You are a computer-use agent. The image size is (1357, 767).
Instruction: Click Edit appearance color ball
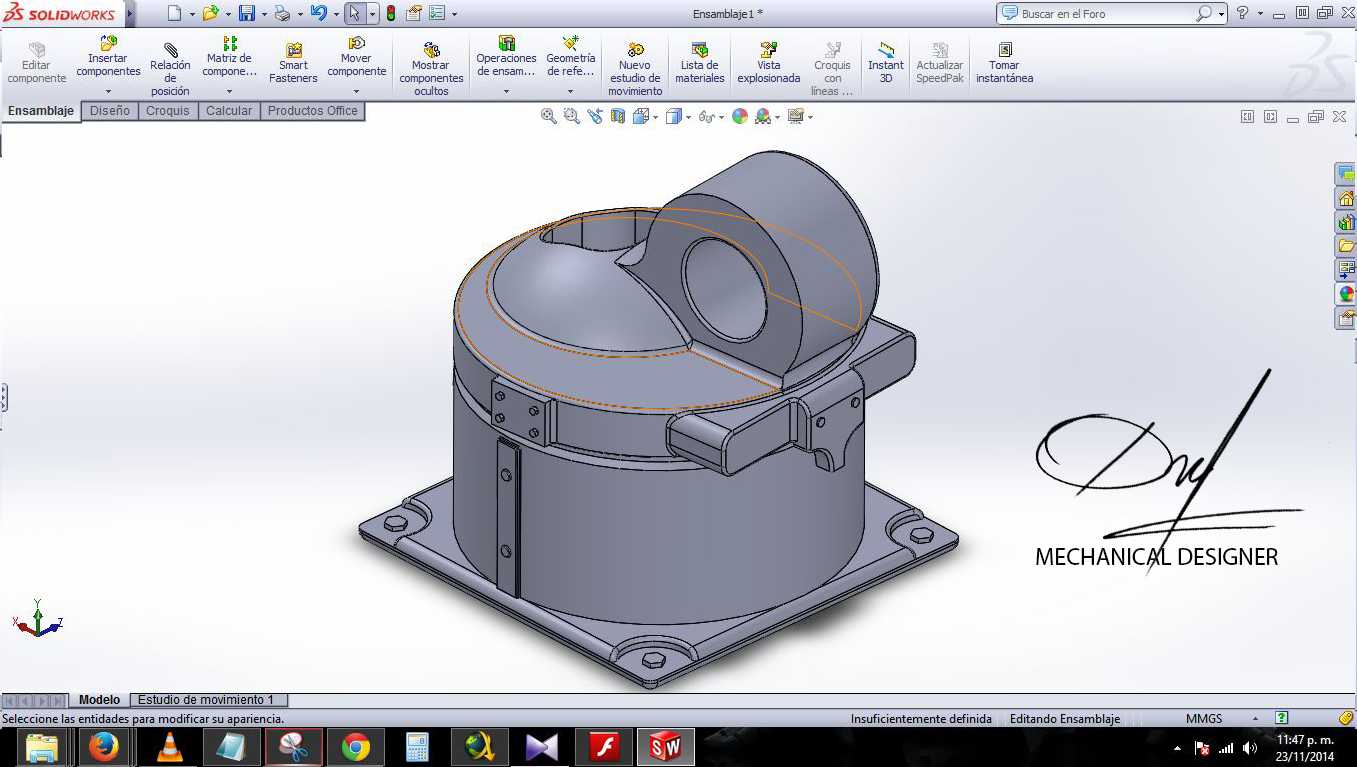click(x=740, y=116)
